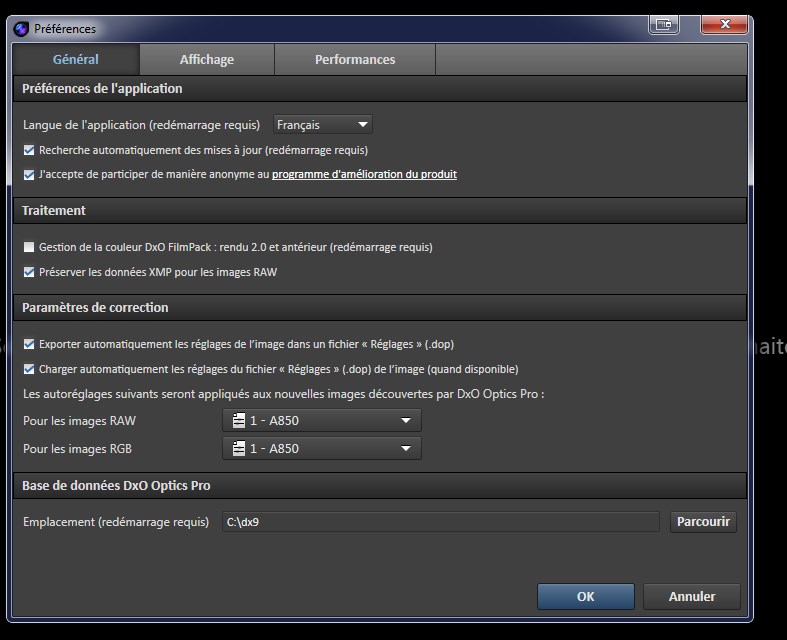Click the Paramètres de correction header
This screenshot has height=640, width=787.
point(380,307)
